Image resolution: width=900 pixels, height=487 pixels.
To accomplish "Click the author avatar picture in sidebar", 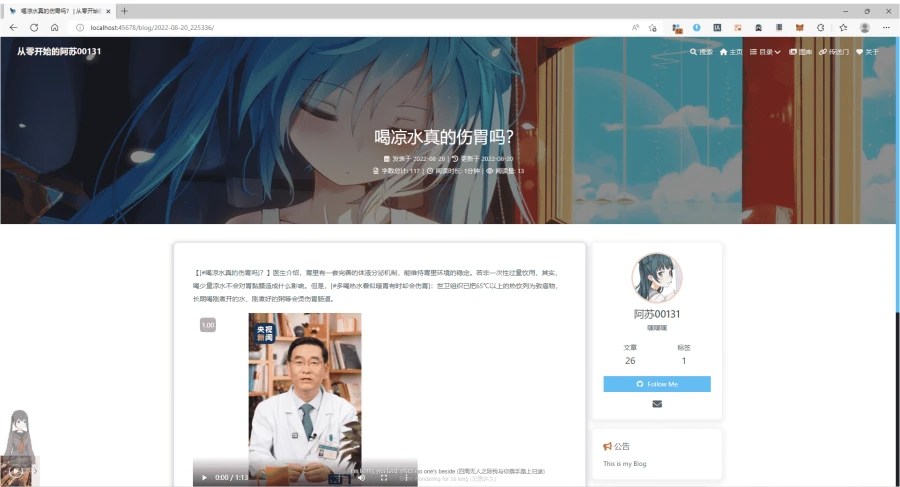I will click(657, 278).
